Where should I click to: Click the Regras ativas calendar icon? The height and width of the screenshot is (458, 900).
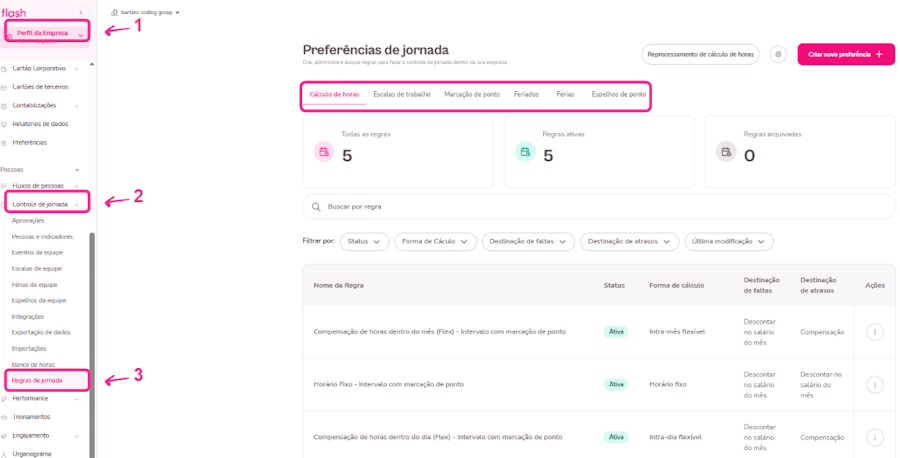point(525,152)
